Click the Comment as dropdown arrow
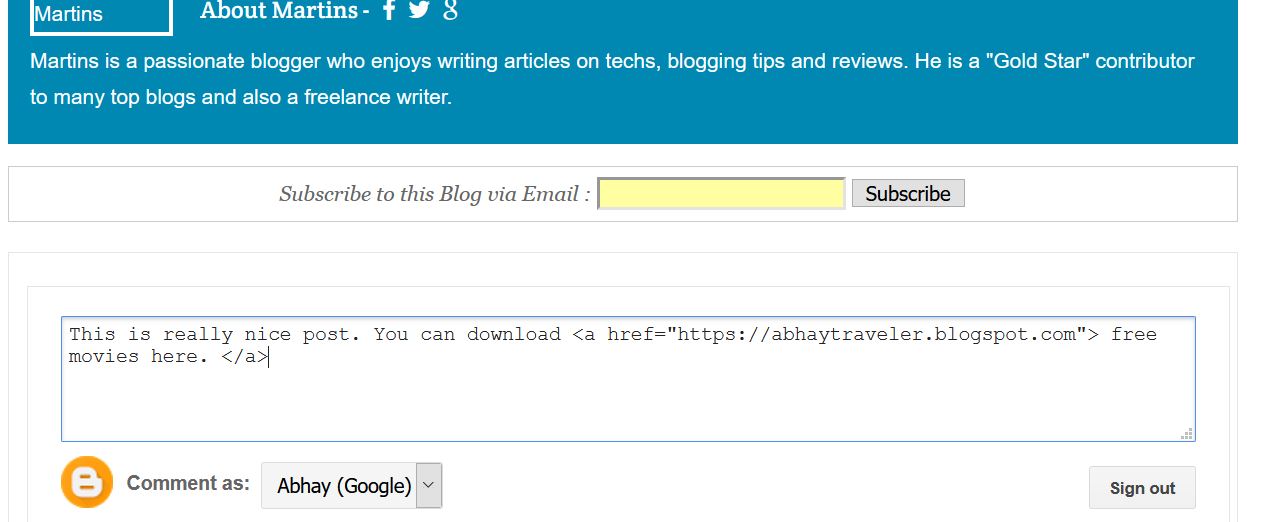 pyautogui.click(x=429, y=485)
